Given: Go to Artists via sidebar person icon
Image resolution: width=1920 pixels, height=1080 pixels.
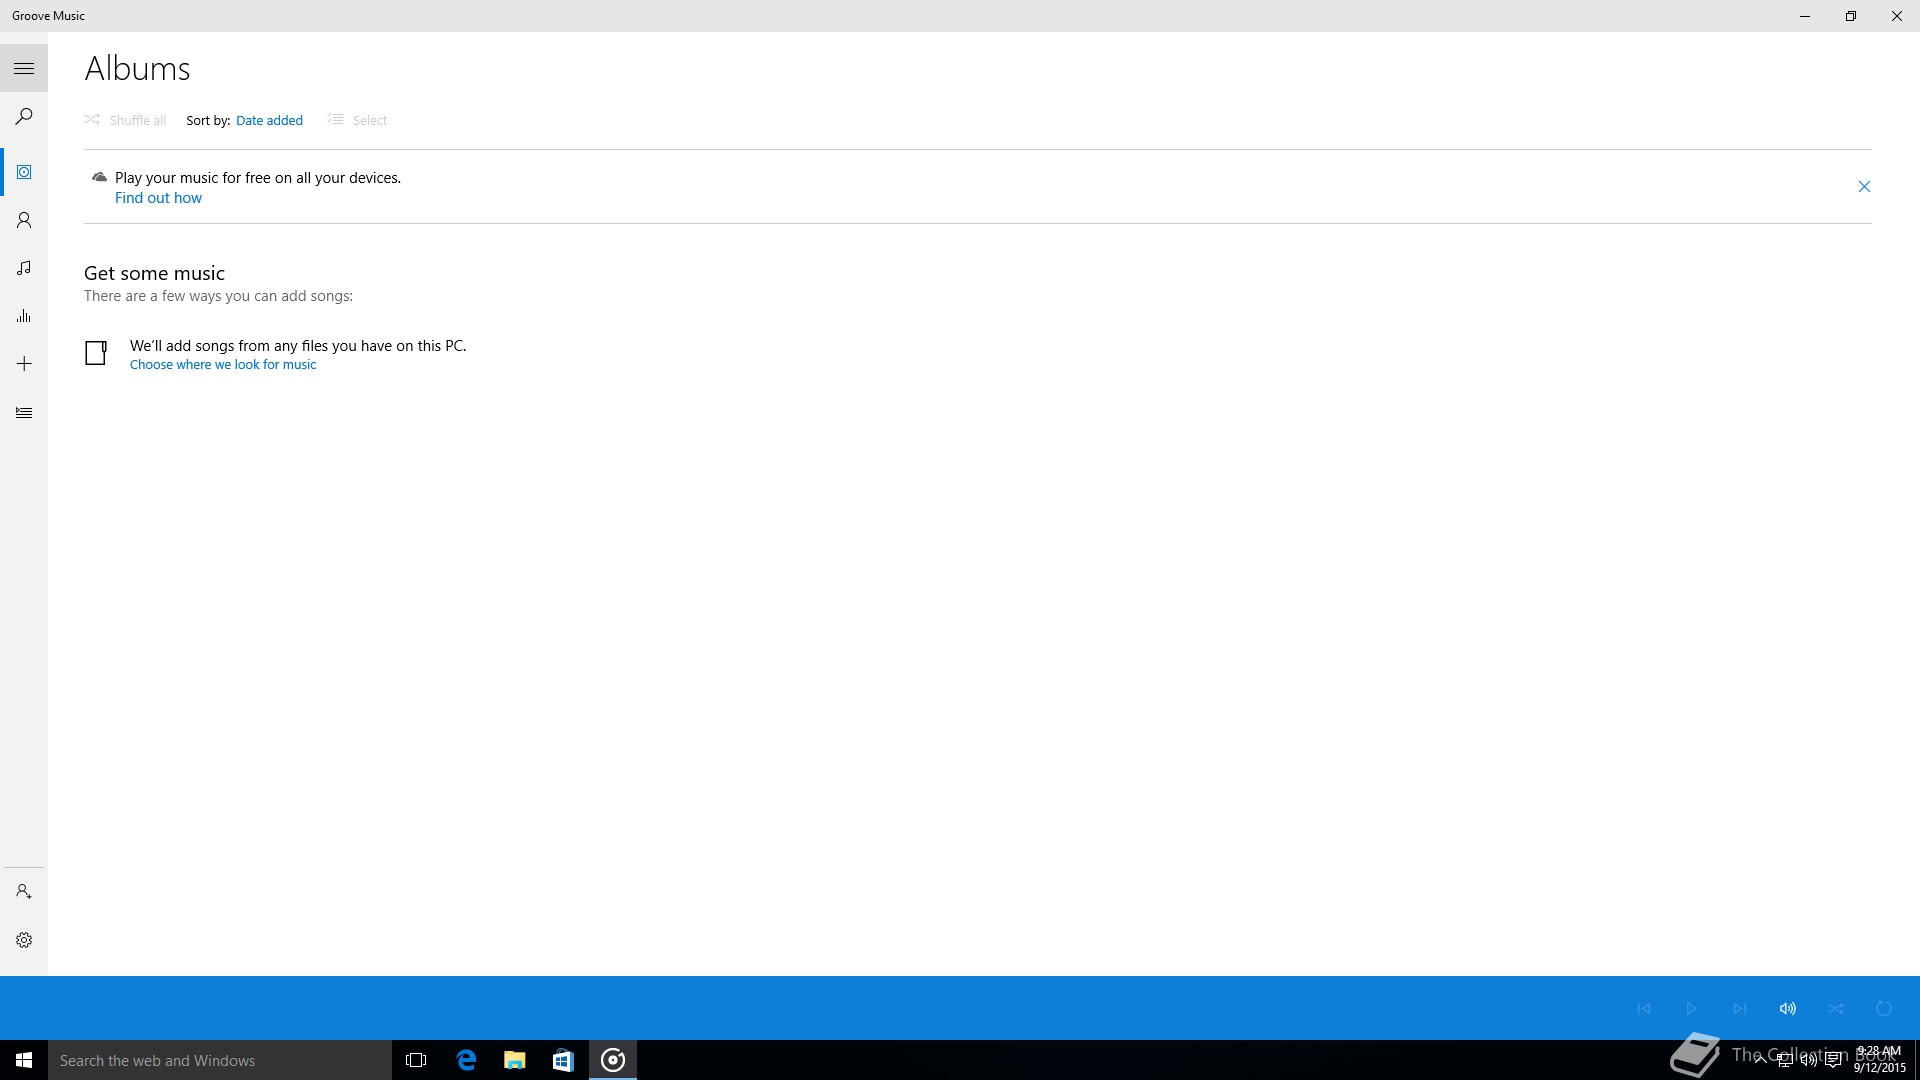Looking at the screenshot, I should (24, 220).
